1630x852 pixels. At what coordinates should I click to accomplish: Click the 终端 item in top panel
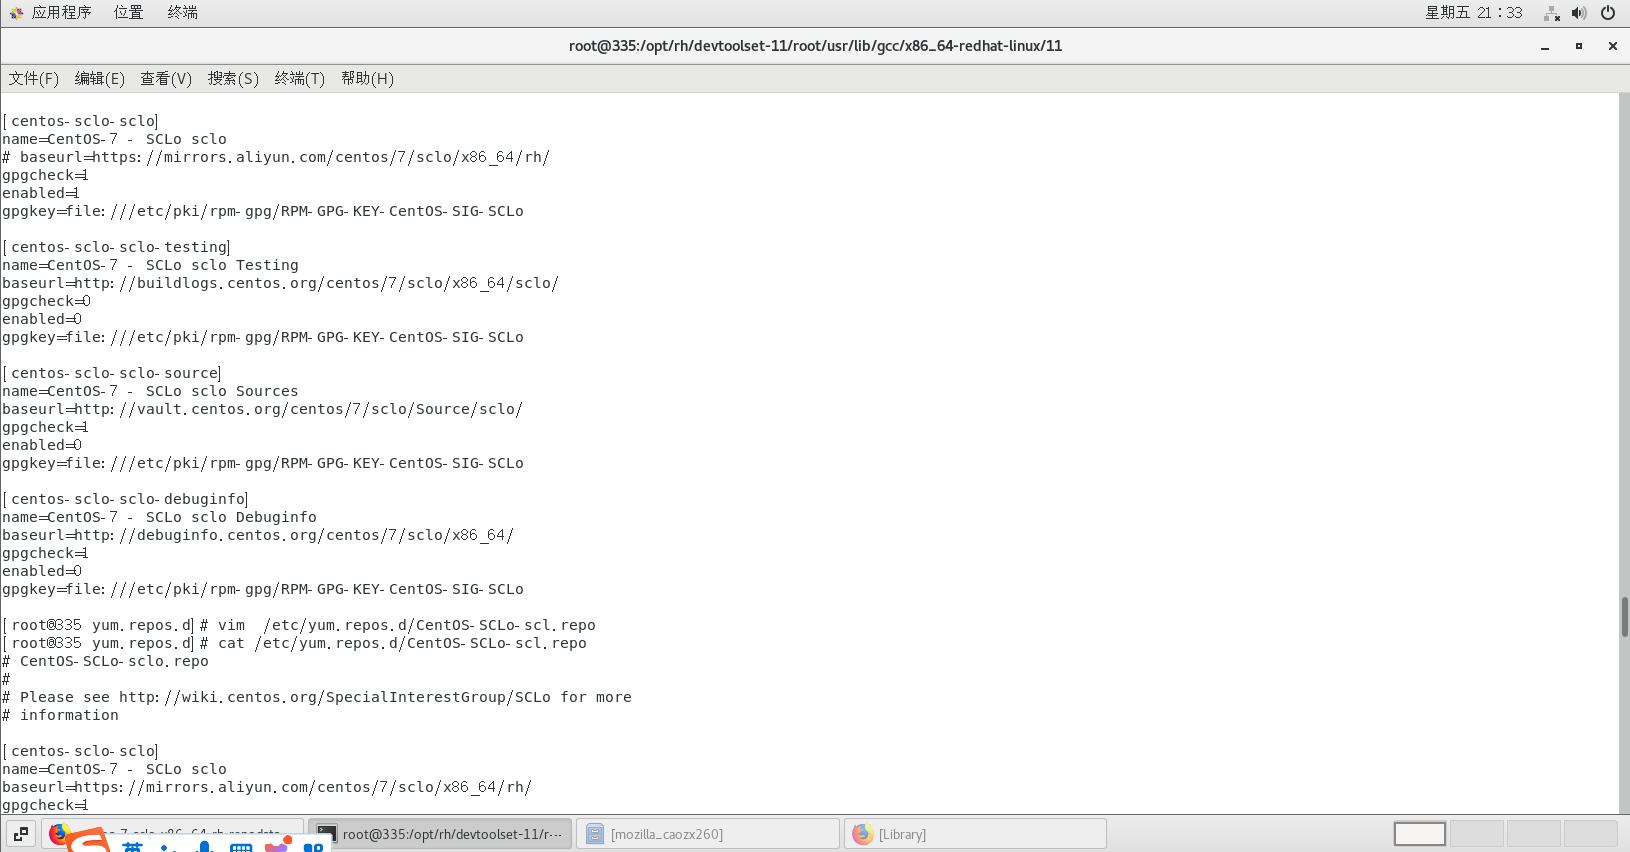[x=183, y=13]
